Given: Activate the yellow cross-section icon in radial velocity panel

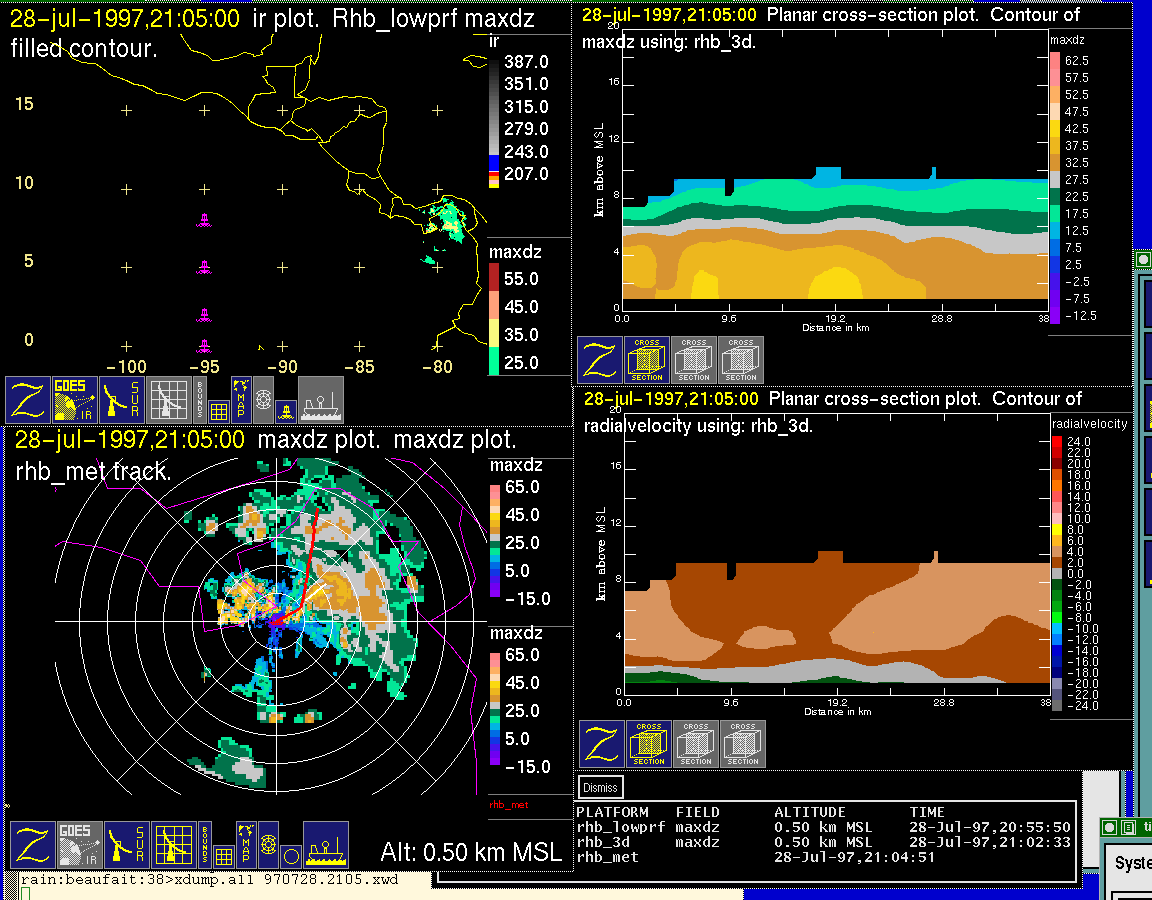Looking at the screenshot, I should click(649, 743).
